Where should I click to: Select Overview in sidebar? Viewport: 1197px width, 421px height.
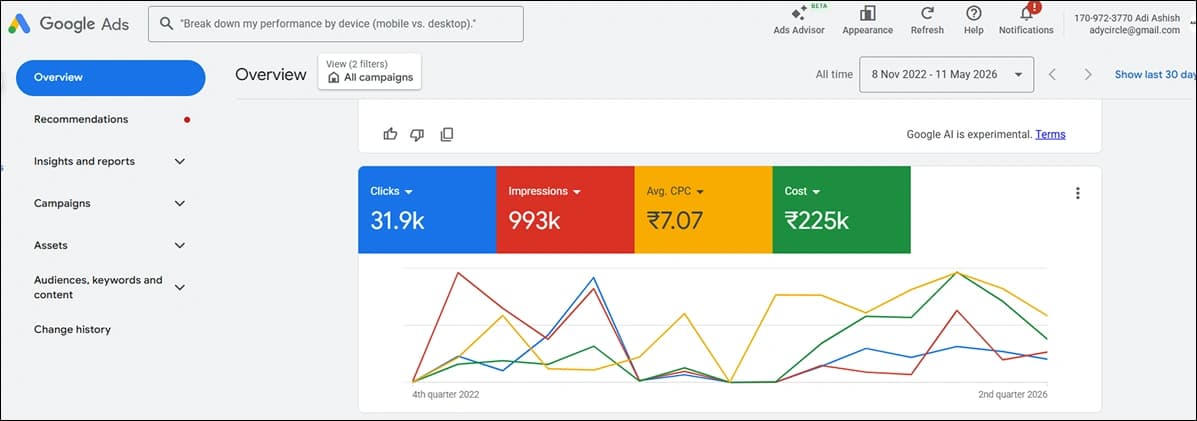click(111, 77)
